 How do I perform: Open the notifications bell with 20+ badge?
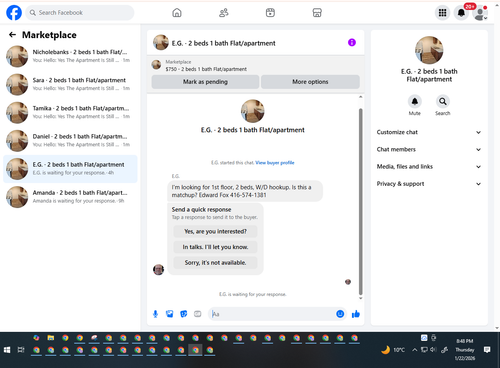(461, 13)
